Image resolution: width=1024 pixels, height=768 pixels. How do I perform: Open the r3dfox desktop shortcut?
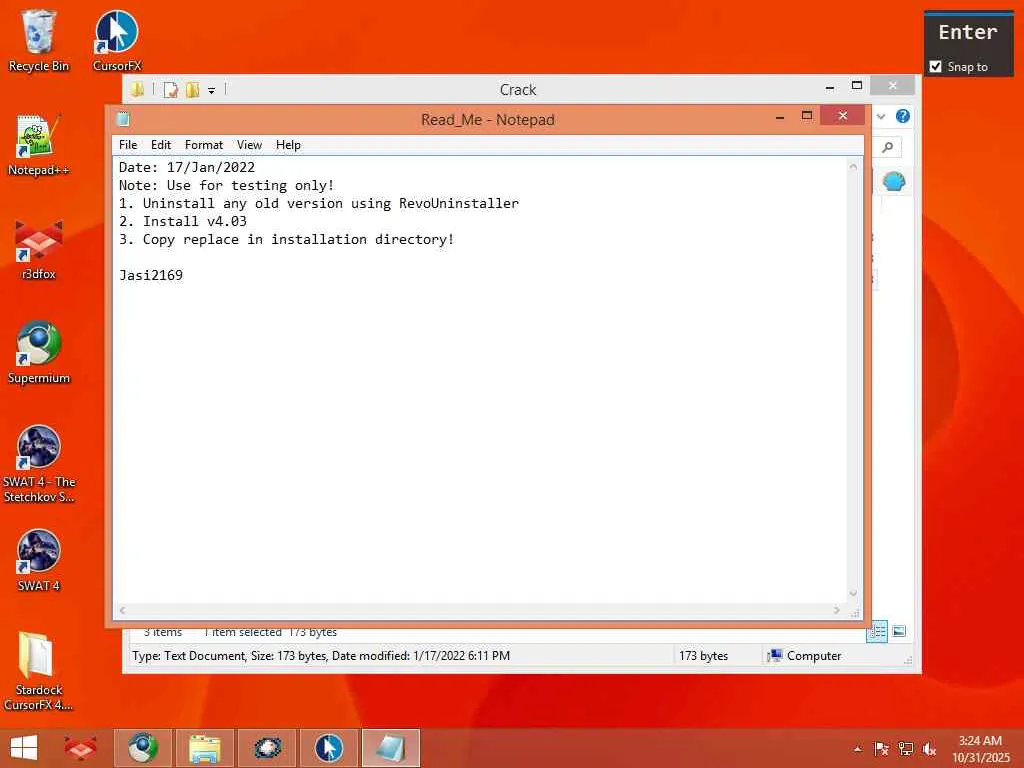click(38, 249)
